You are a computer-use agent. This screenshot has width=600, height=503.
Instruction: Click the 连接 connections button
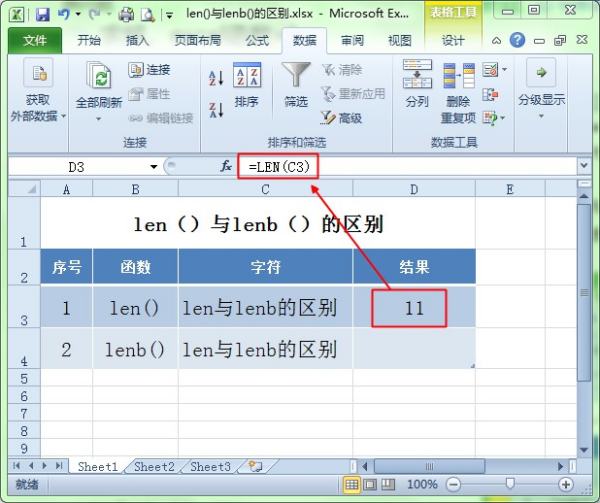[x=149, y=70]
